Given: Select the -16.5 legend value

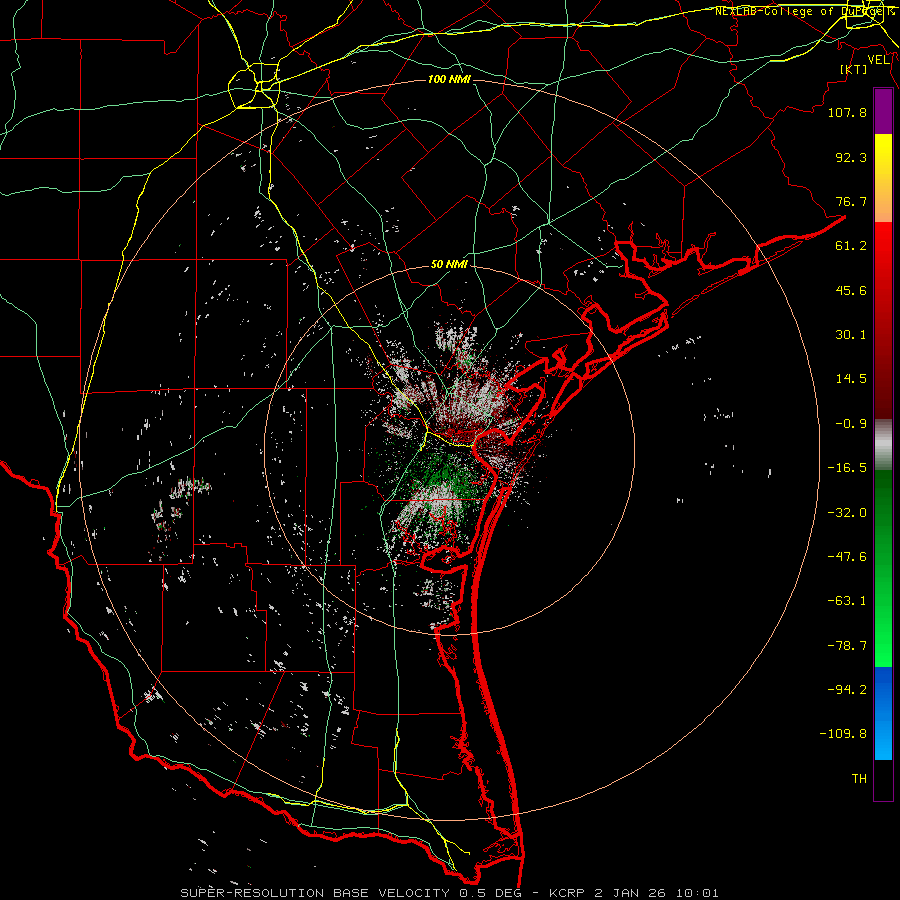Looking at the screenshot, I should click(847, 468).
